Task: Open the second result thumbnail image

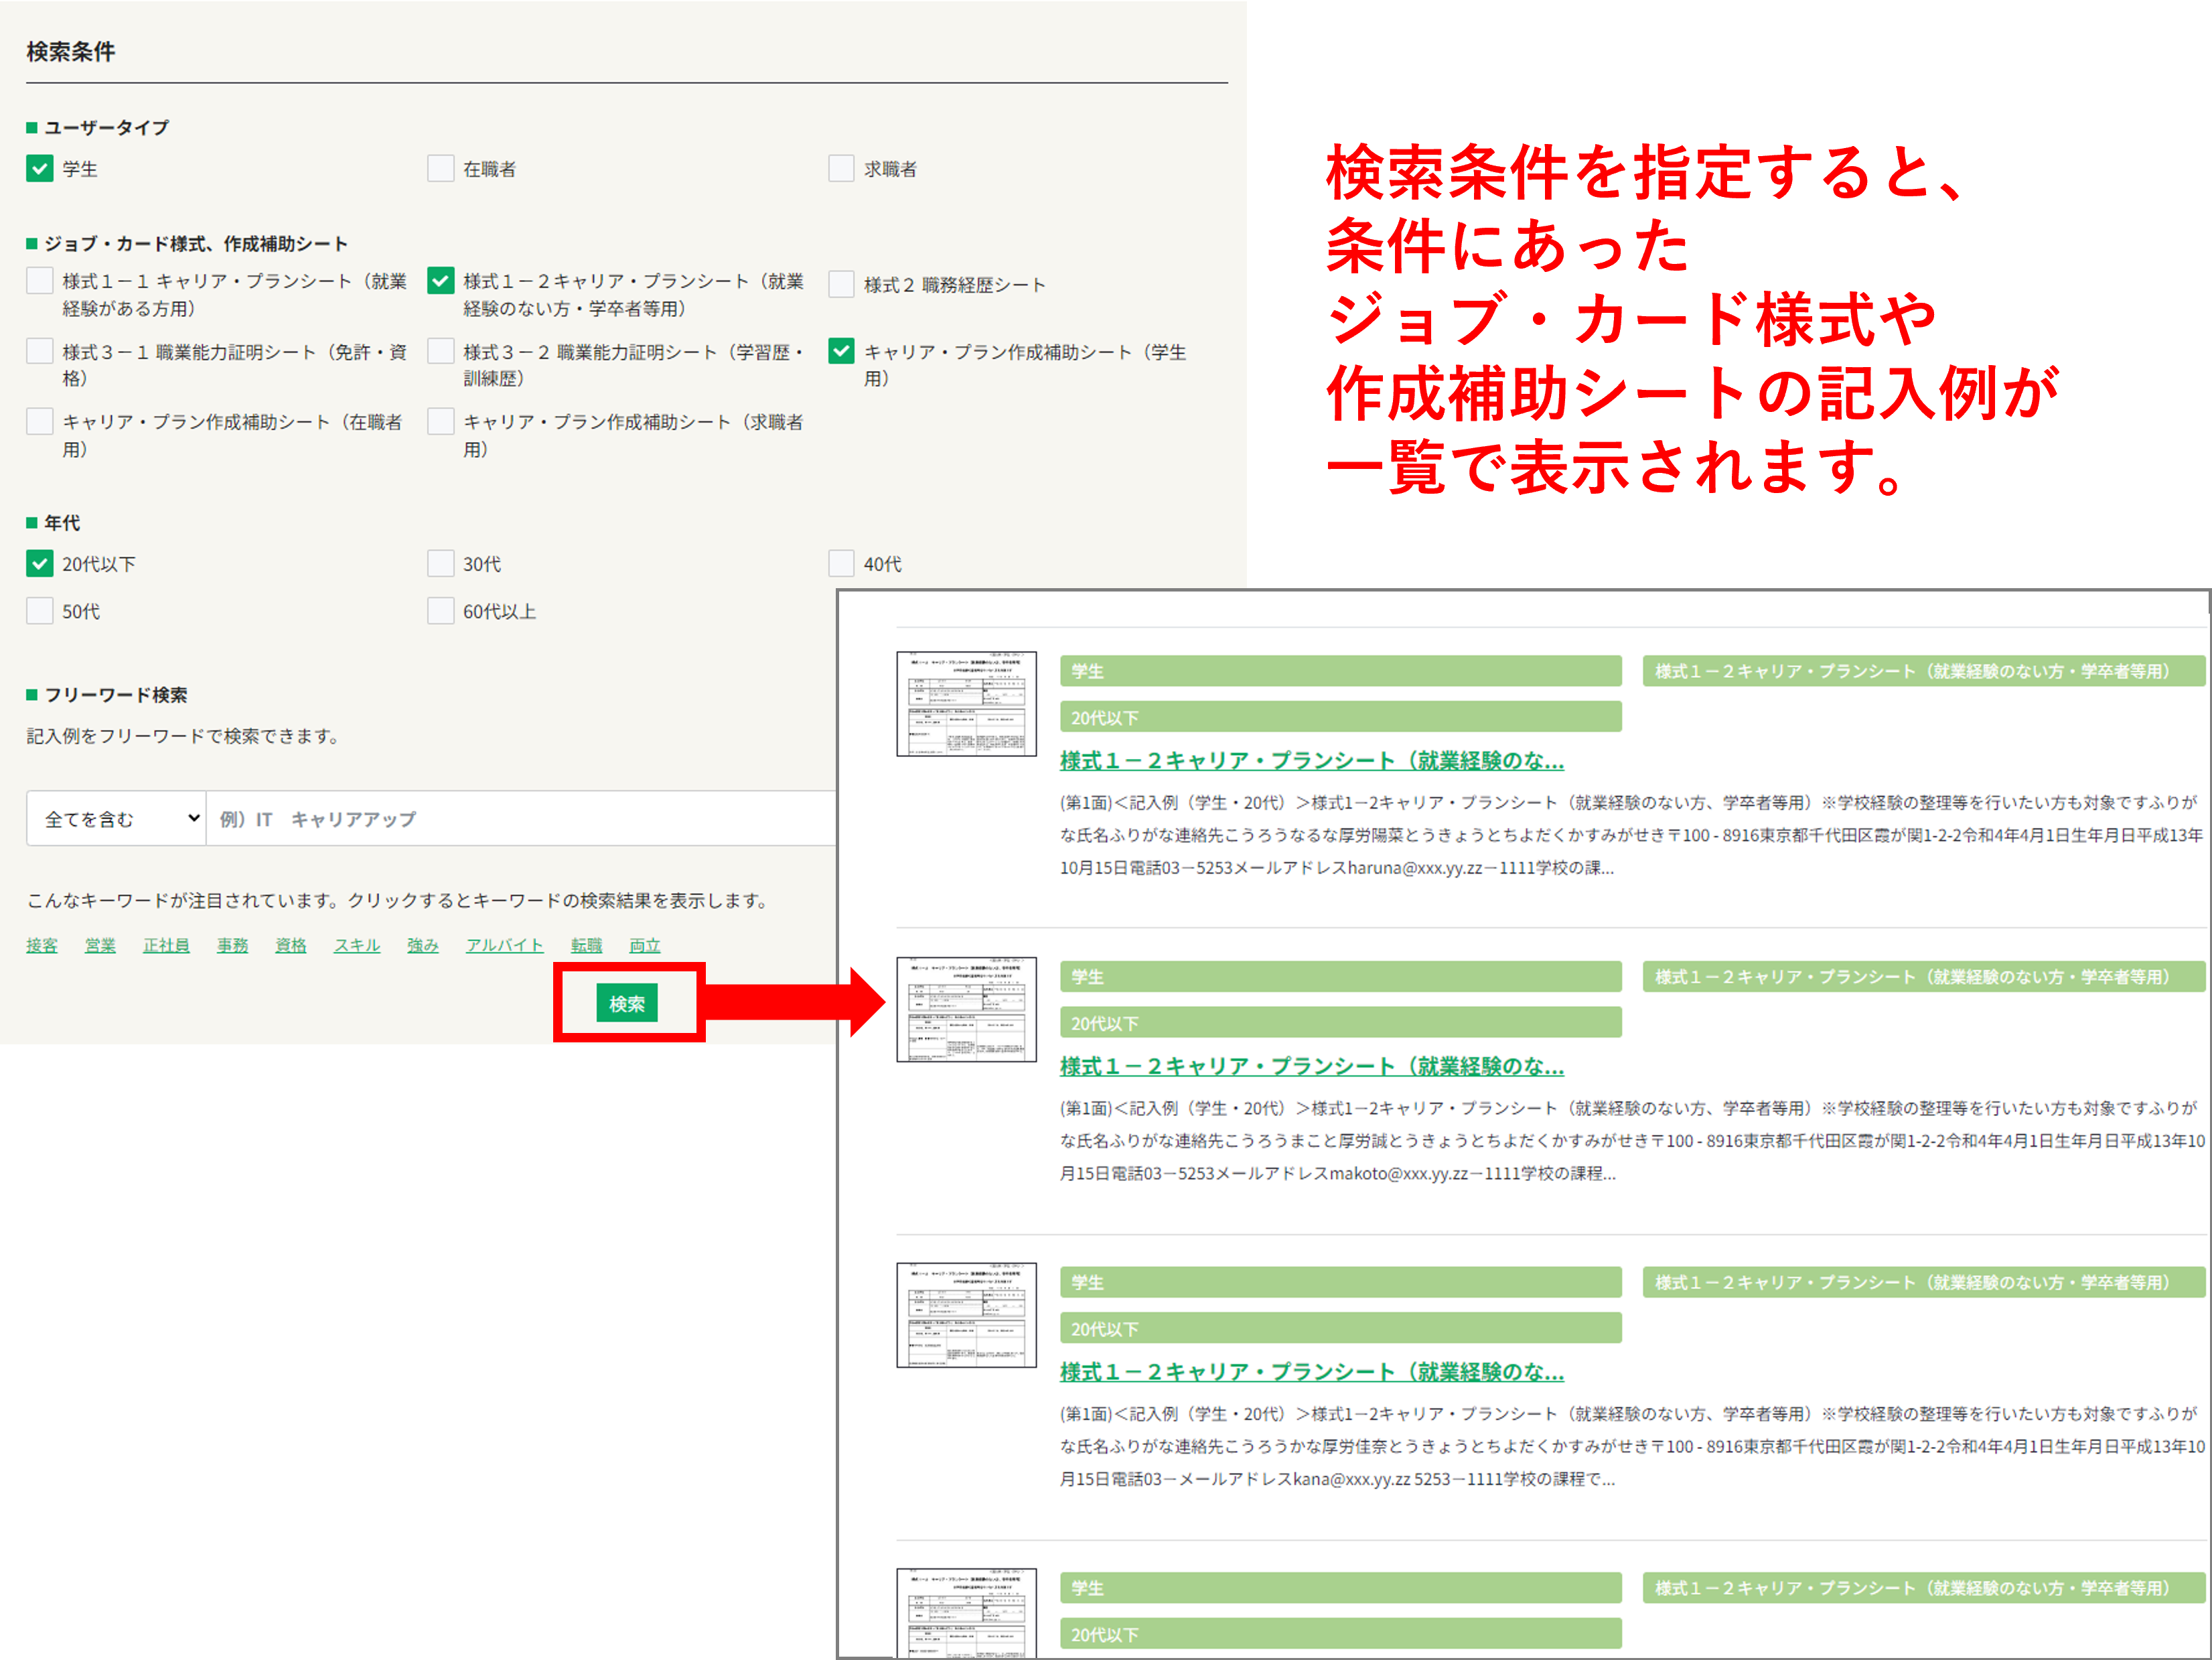Action: [966, 1009]
